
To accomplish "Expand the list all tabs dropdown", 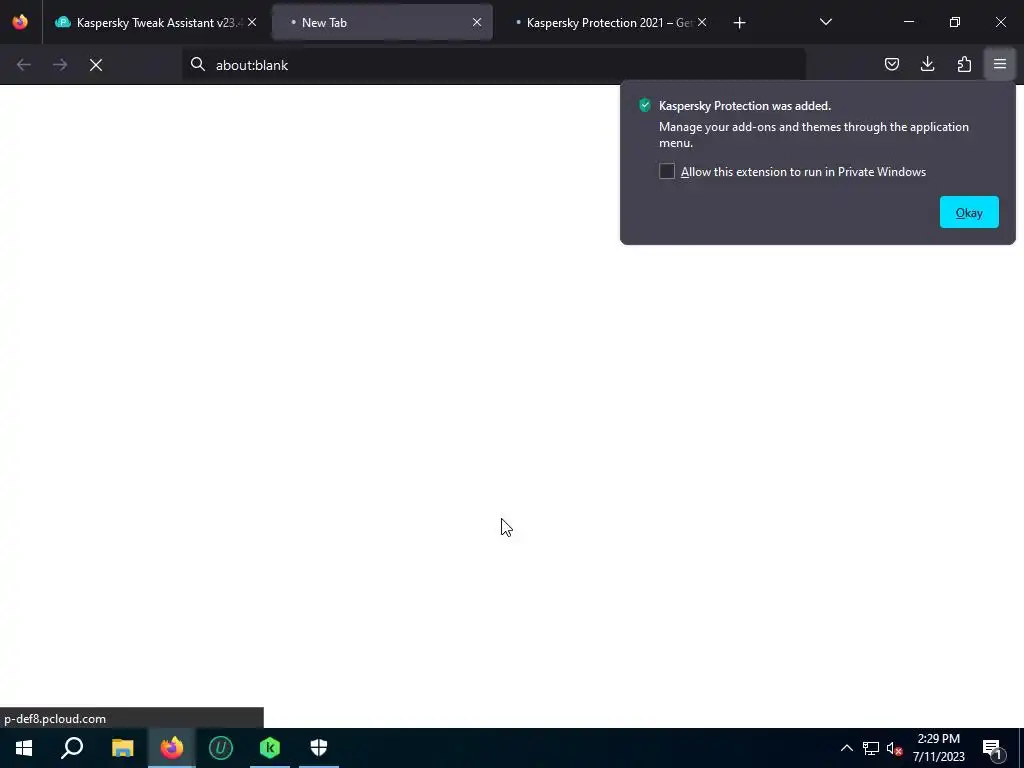I will click(825, 22).
